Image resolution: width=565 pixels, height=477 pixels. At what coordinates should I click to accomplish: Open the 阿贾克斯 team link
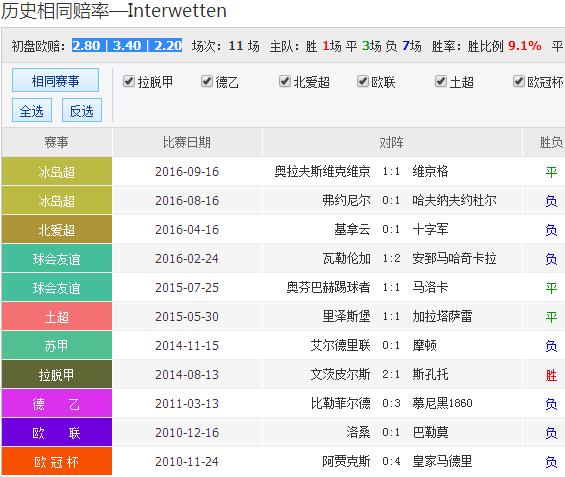point(346,461)
